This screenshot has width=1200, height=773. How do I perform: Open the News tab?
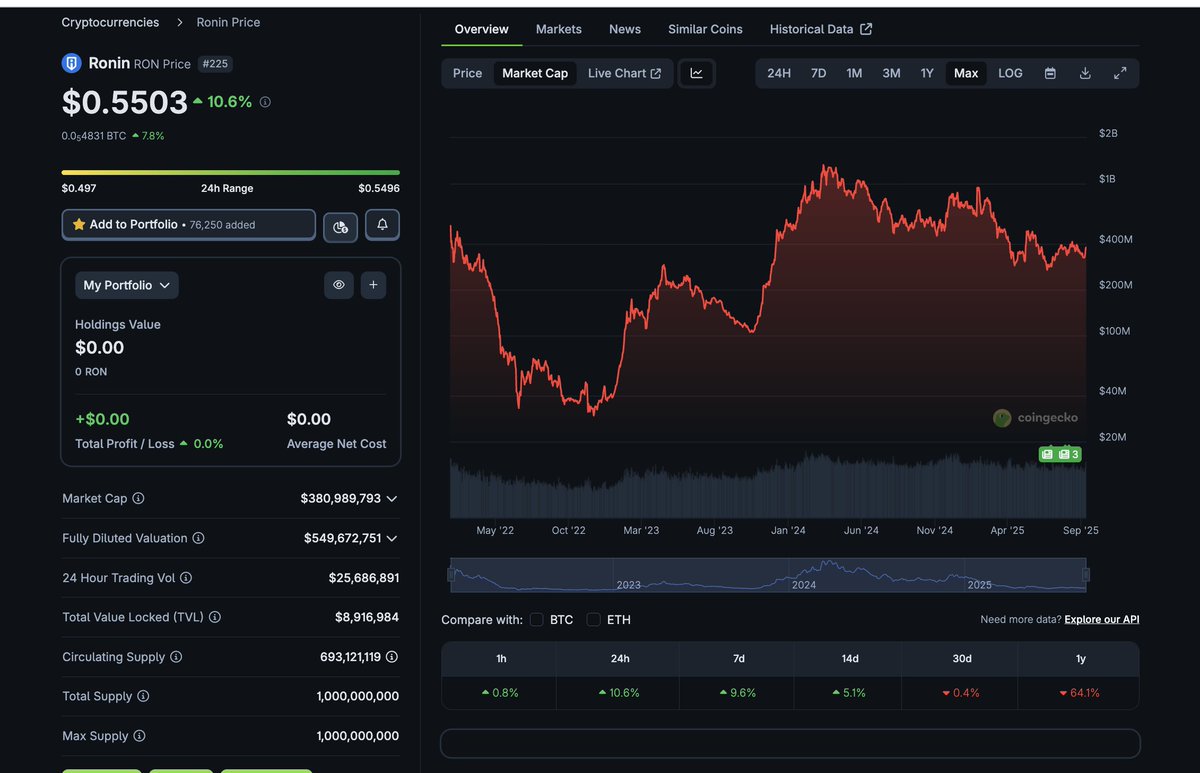click(625, 29)
